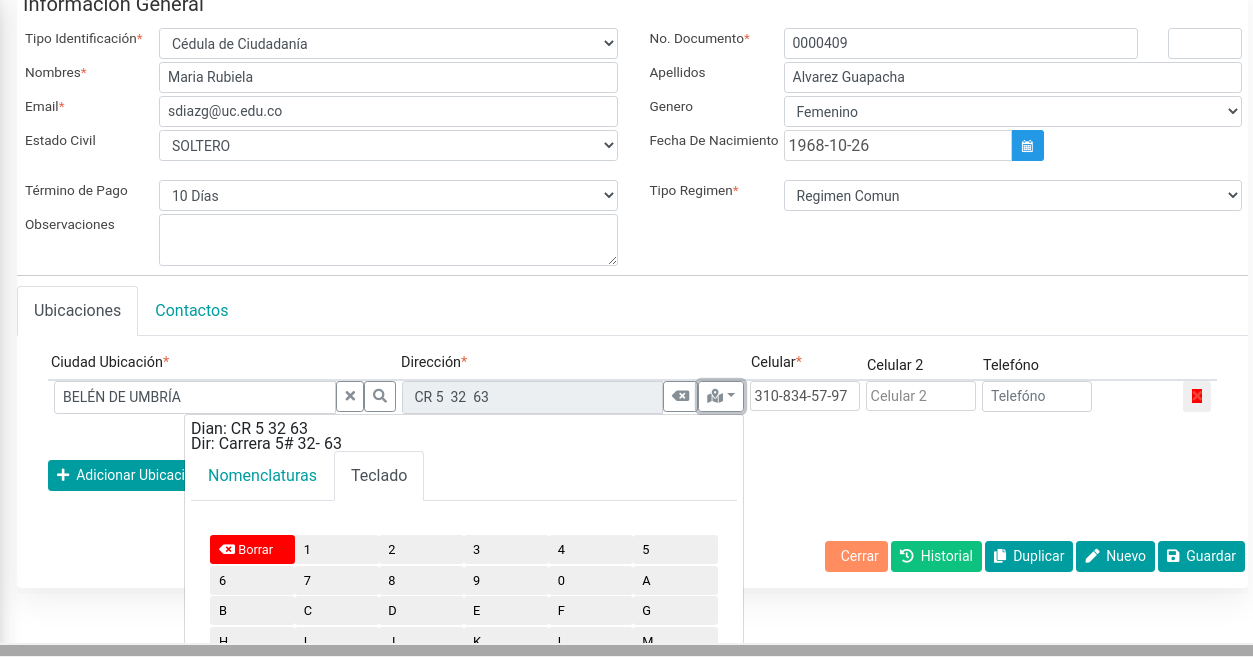The height and width of the screenshot is (657, 1253).
Task: Expand the Estado Civil dropdown
Action: tap(388, 146)
